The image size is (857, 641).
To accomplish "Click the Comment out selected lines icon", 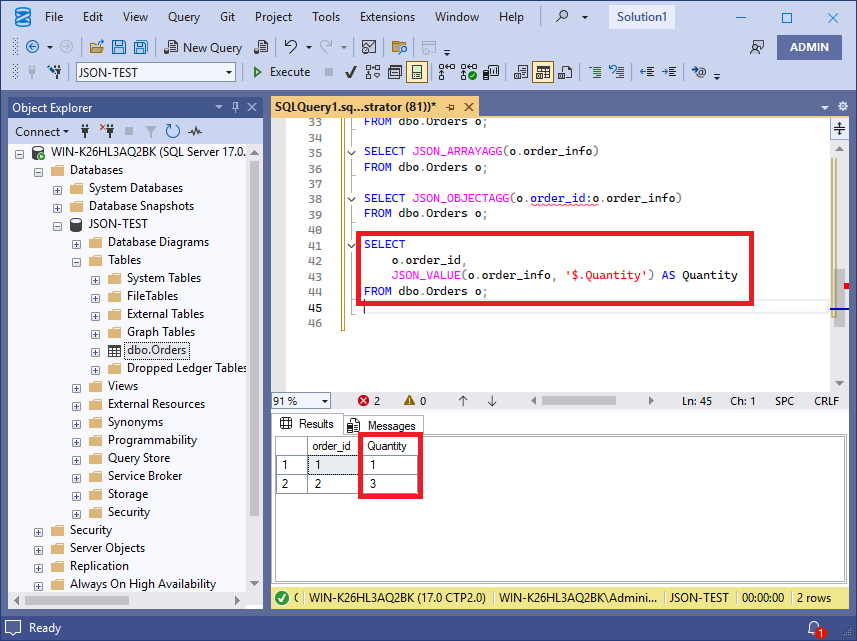I will coord(595,72).
